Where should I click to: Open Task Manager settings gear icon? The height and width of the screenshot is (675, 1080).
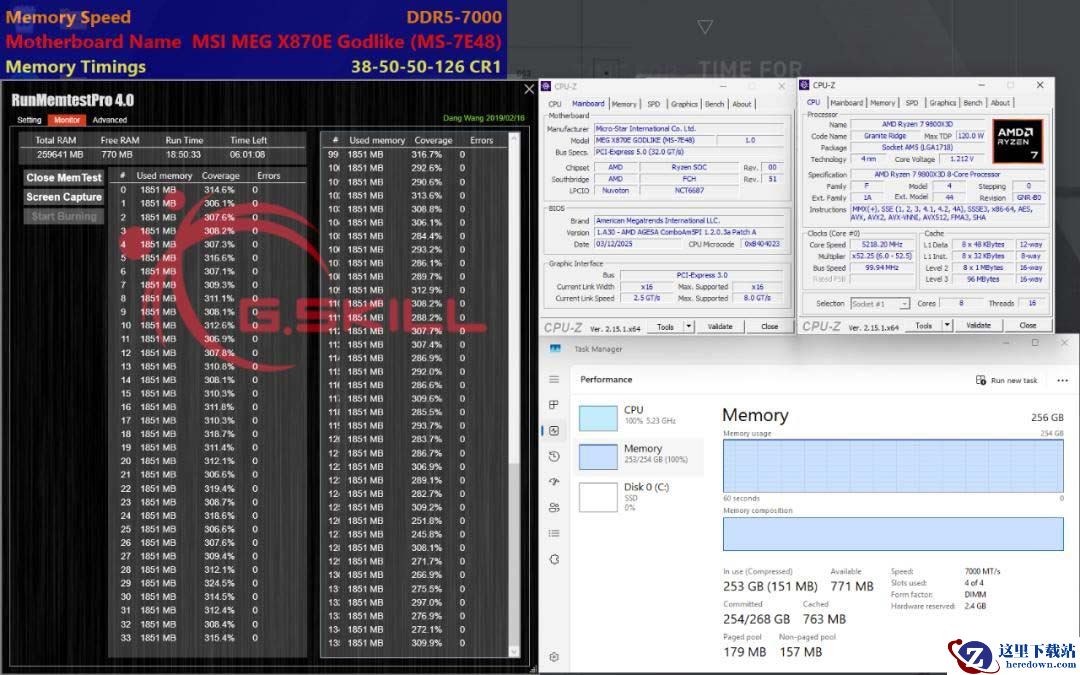(554, 656)
